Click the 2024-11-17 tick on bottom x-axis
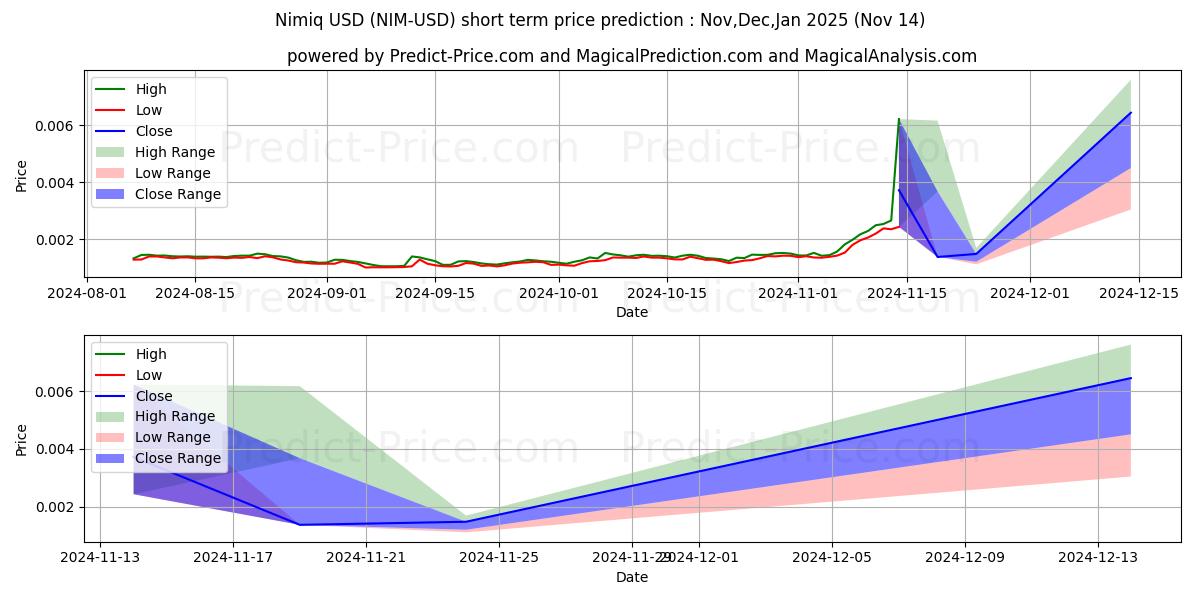Viewport: 1200px width, 600px height. [233, 560]
